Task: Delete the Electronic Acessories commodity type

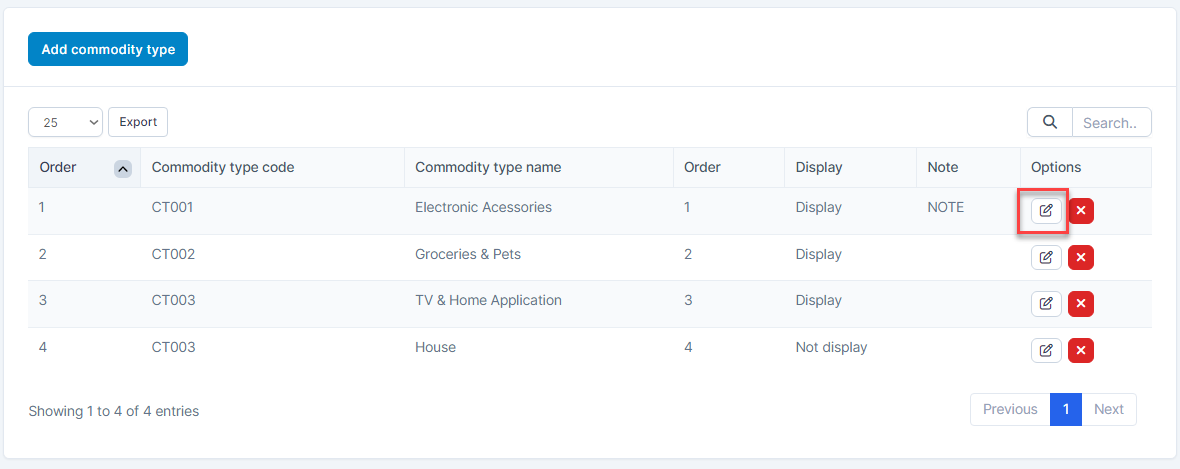Action: coord(1081,211)
